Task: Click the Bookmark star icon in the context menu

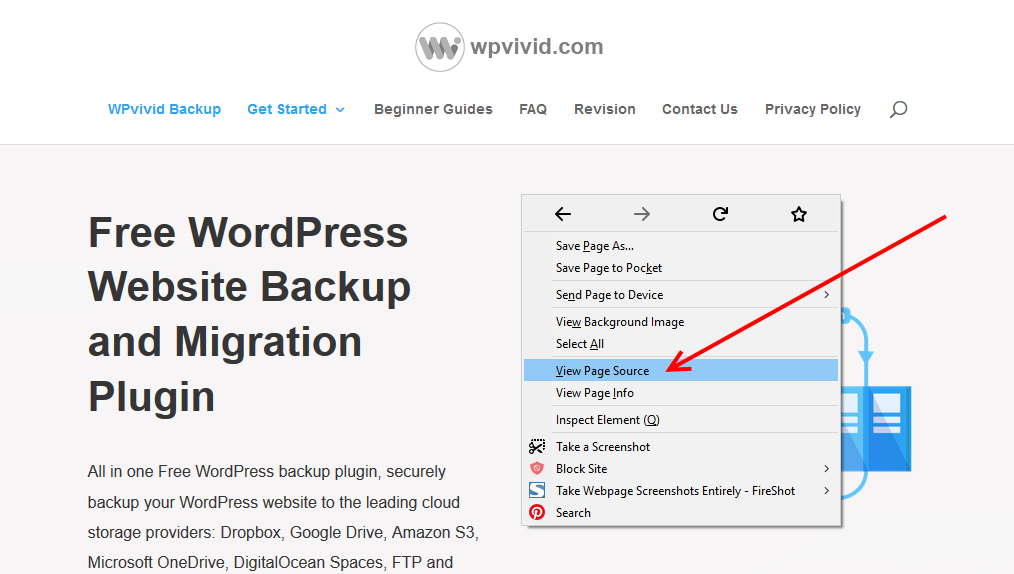Action: (799, 214)
